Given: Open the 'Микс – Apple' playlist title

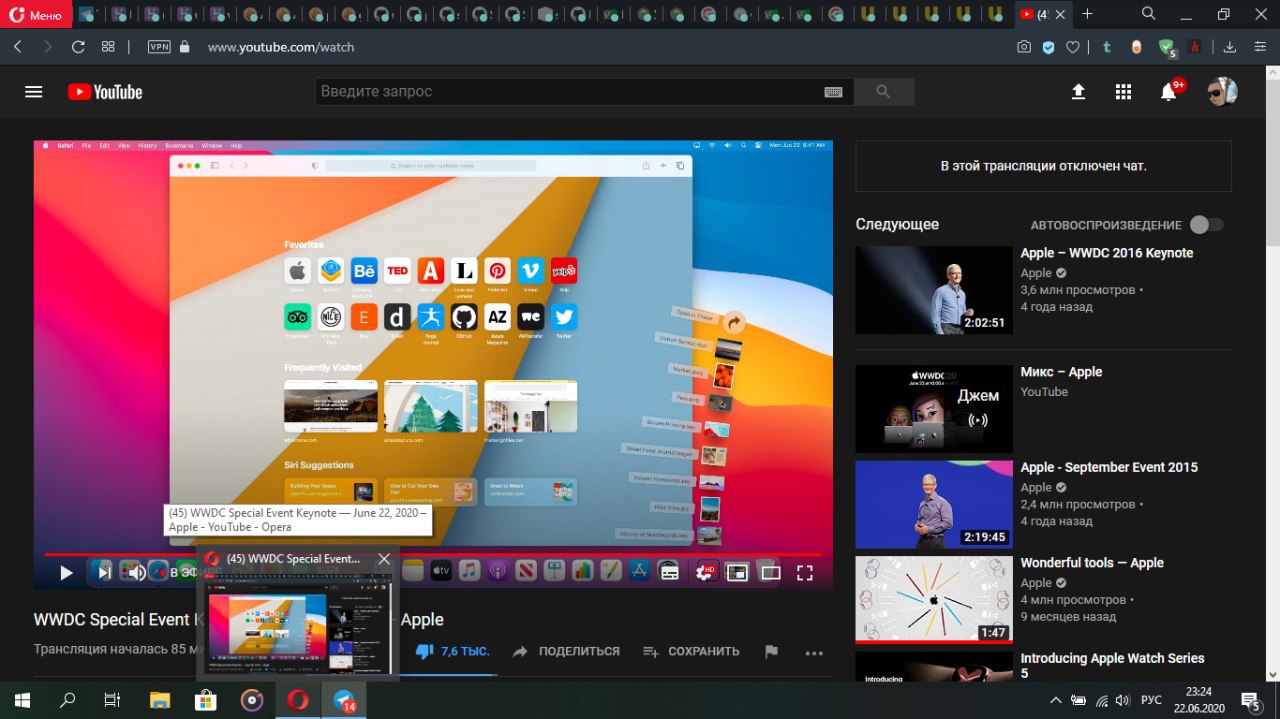Looking at the screenshot, I should 1061,371.
